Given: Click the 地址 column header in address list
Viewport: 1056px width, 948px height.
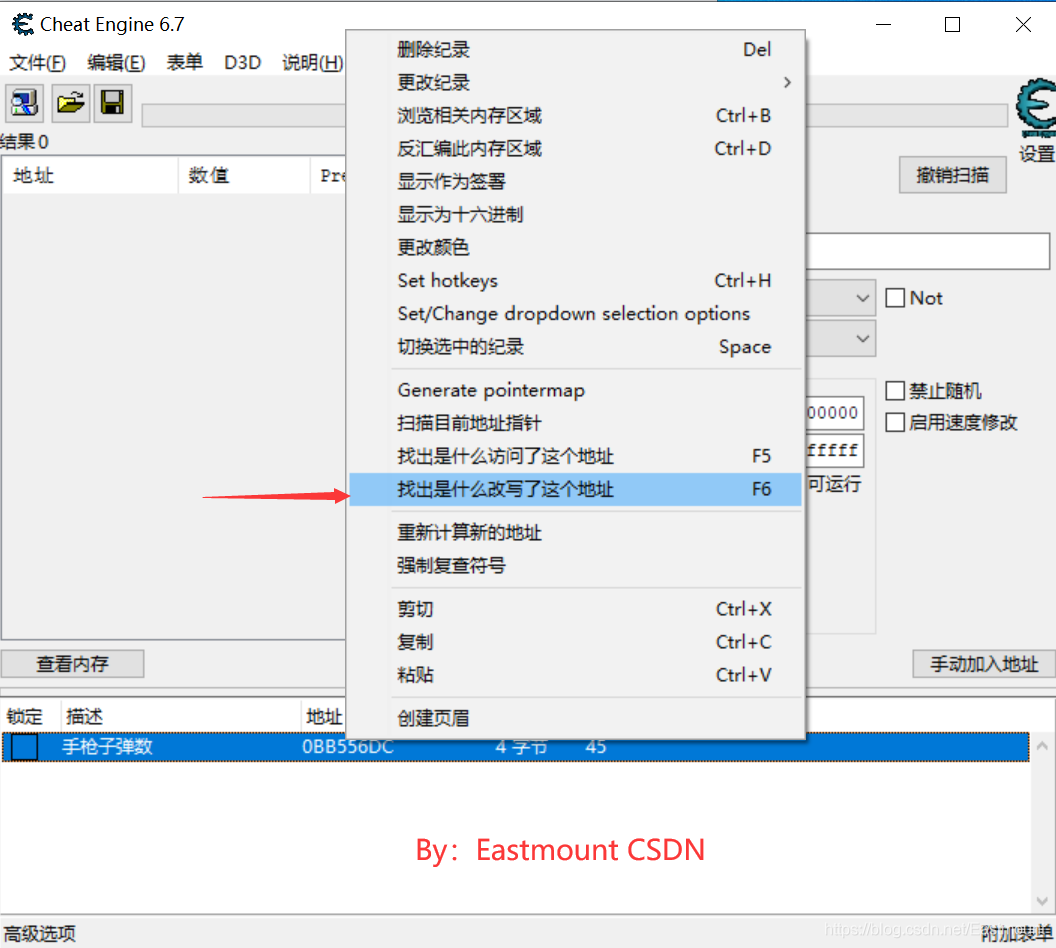Looking at the screenshot, I should (x=324, y=716).
